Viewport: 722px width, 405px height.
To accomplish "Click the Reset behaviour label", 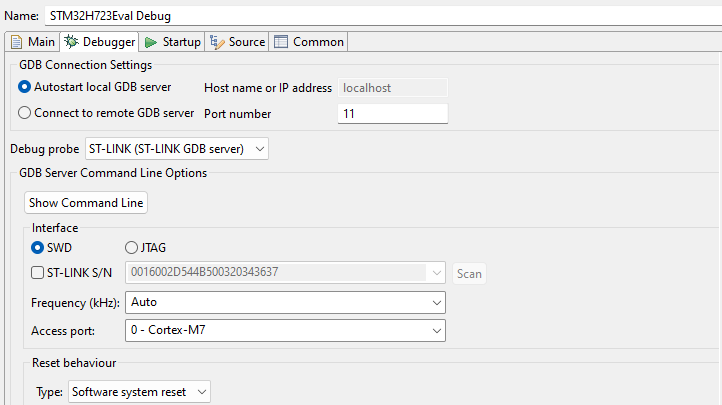I will 74,363.
